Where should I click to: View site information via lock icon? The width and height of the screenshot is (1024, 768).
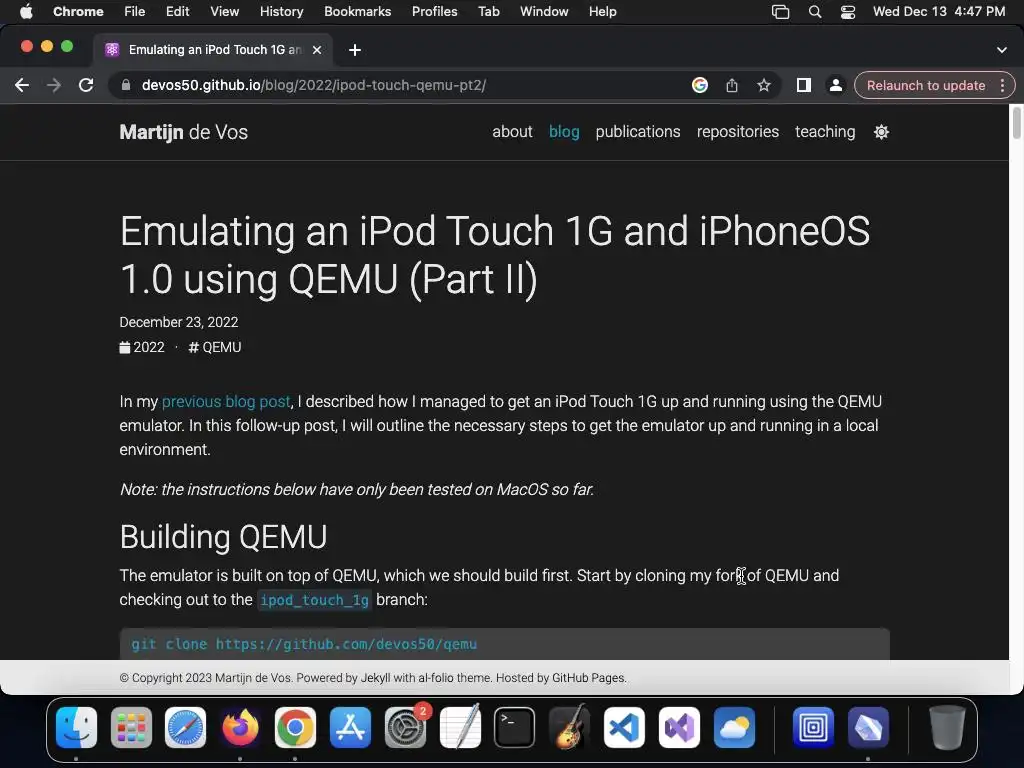click(126, 86)
